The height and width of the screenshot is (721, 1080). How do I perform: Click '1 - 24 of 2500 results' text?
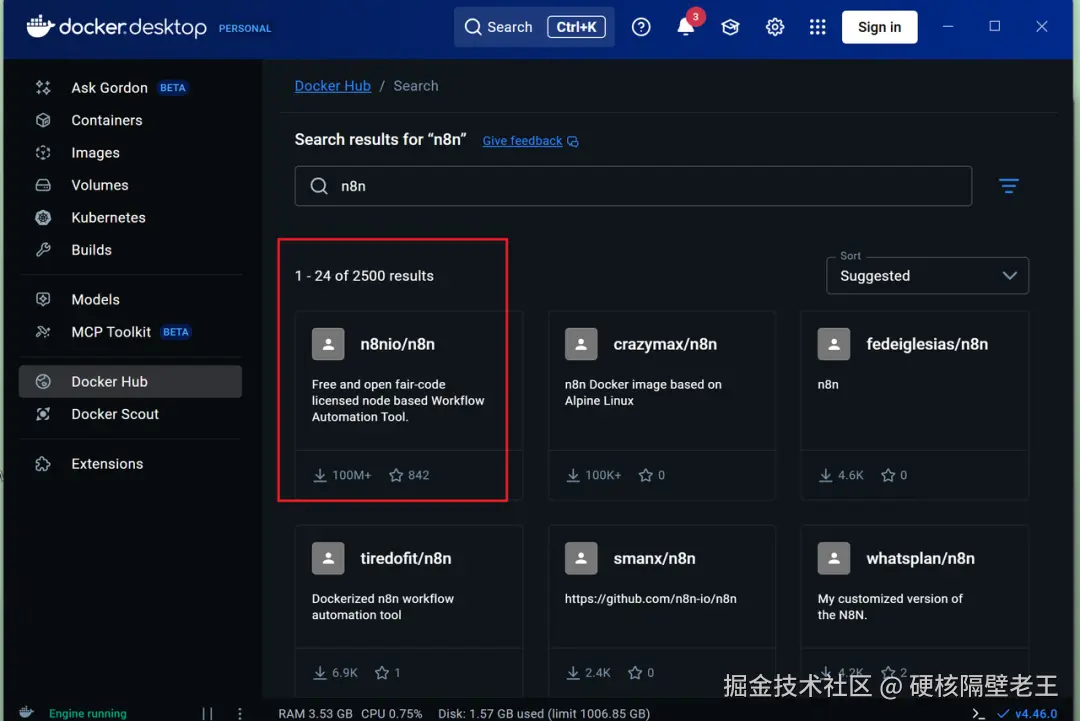coord(364,275)
